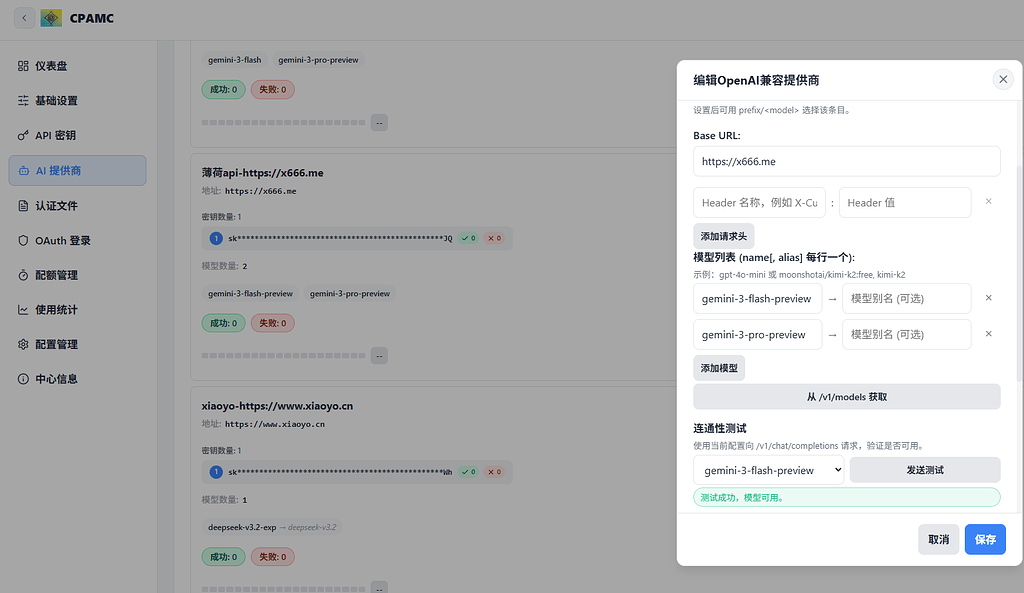Screen dimensions: 1024x593
Task: Close the 编辑OpenAI兼容提供商 dialog
Action: 1003,80
